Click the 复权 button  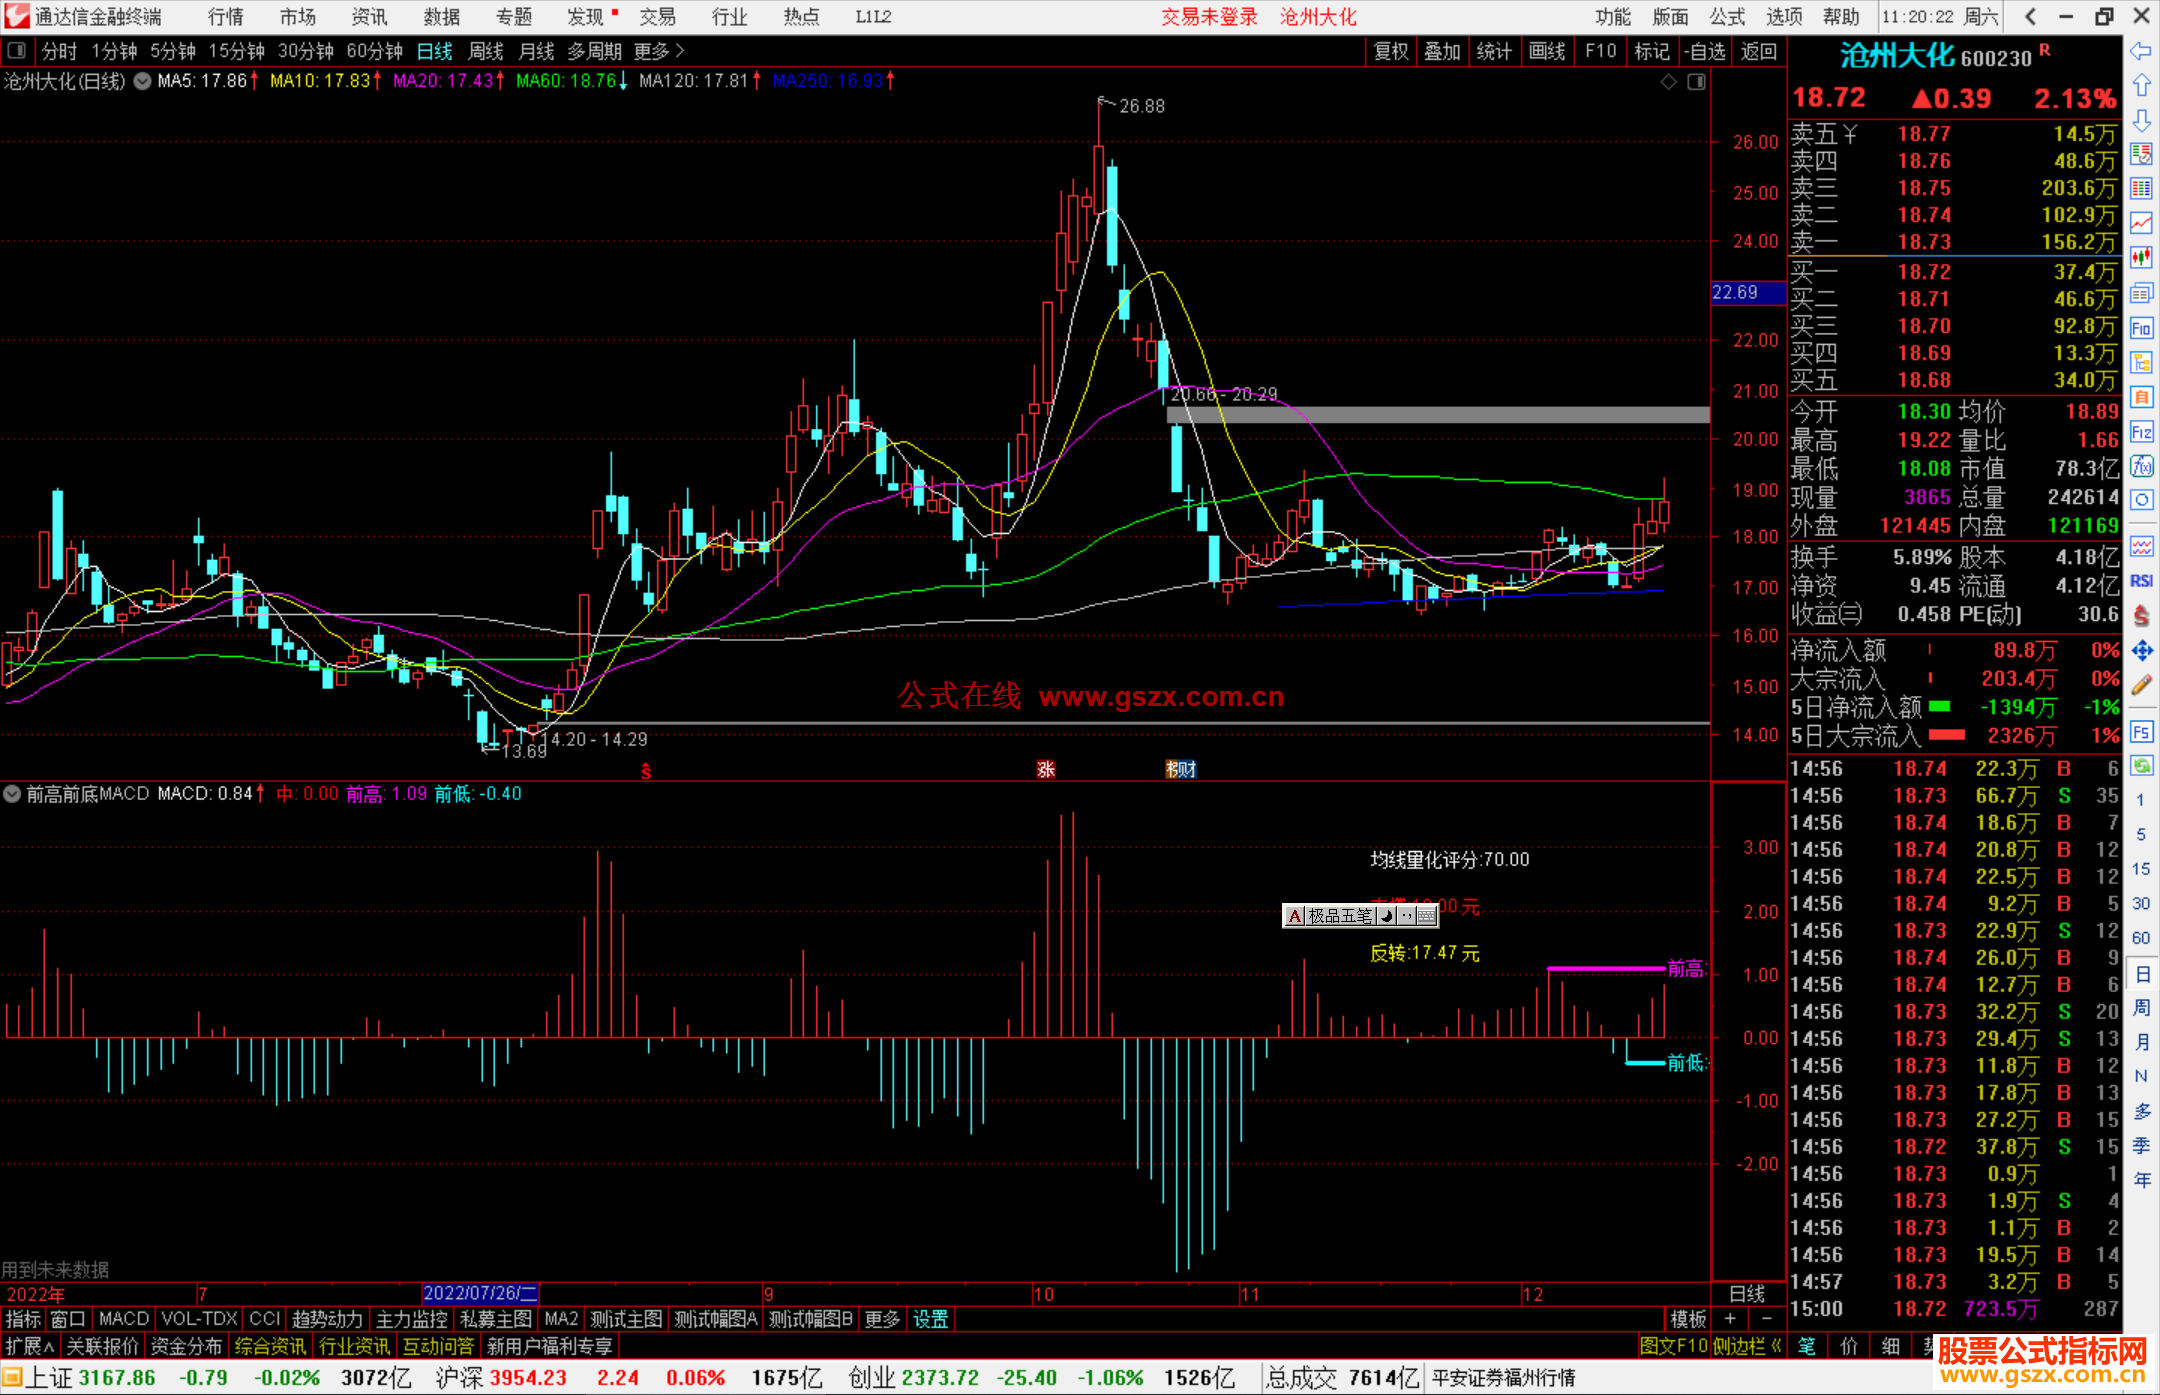click(1390, 51)
